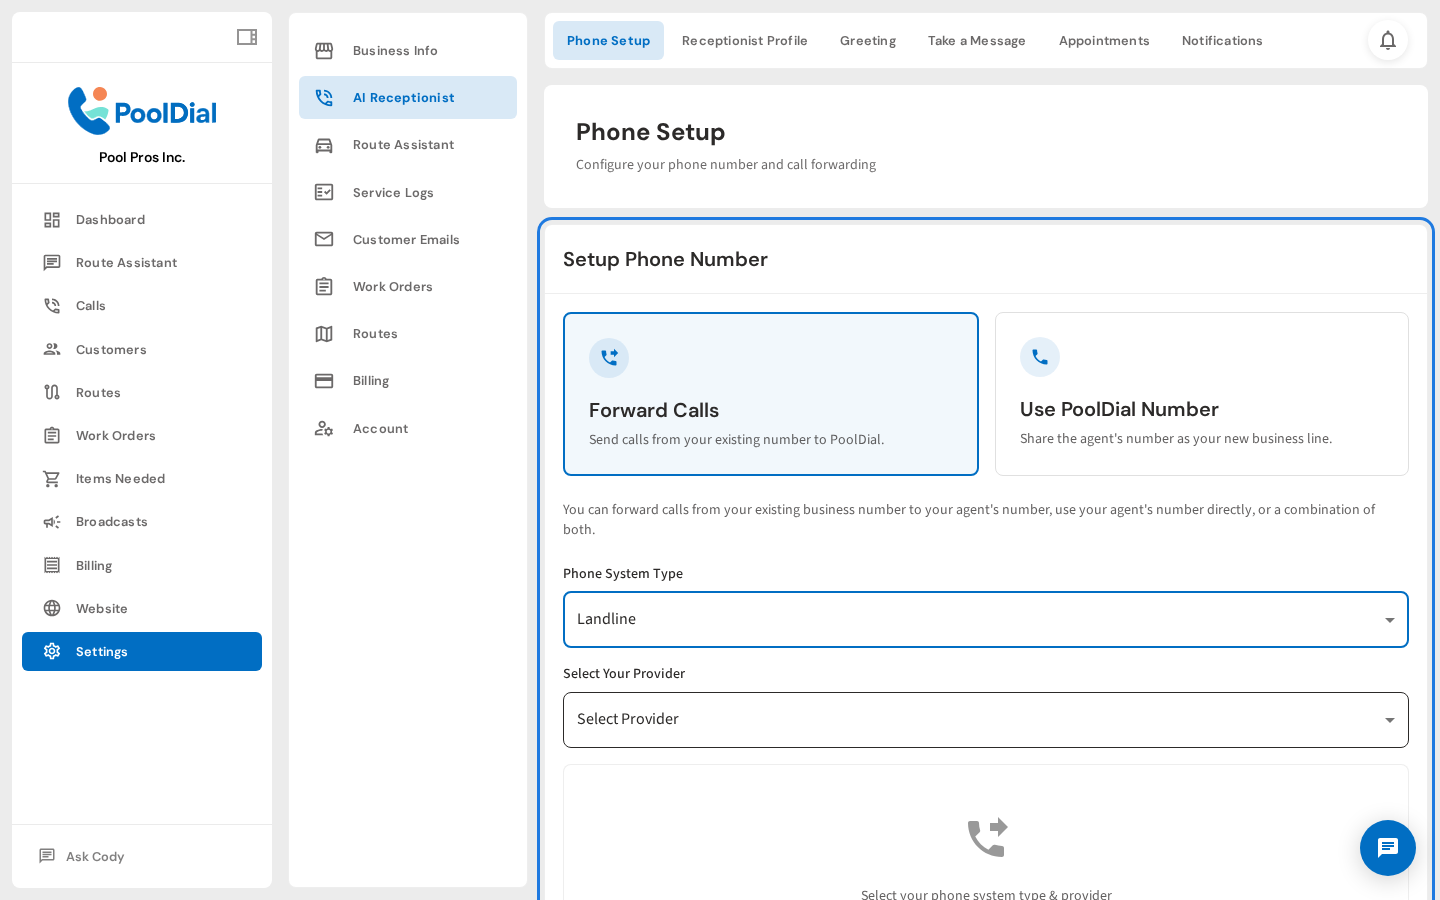
Task: Click the PoolDial logo
Action: click(142, 111)
